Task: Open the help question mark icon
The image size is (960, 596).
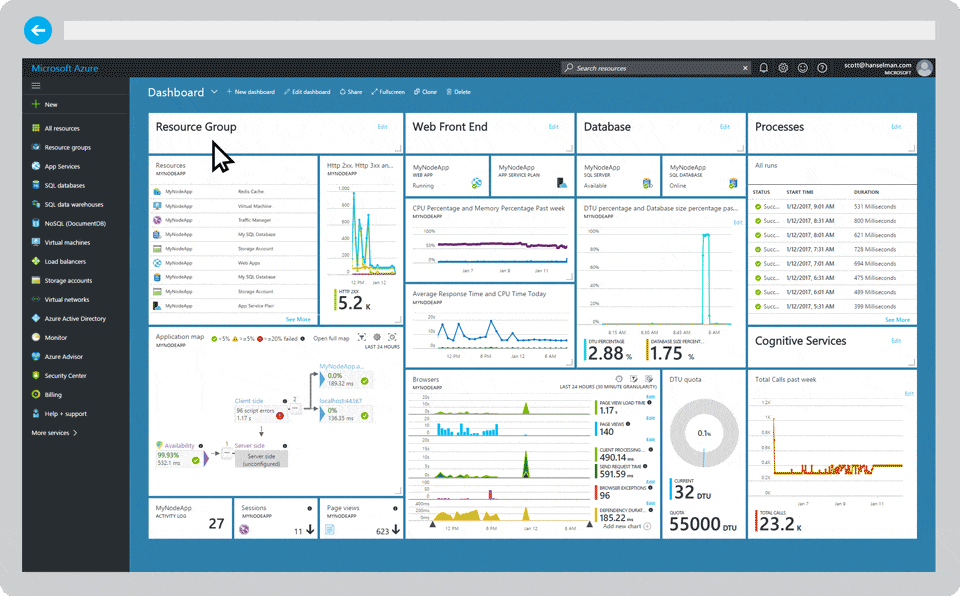Action: [822, 67]
